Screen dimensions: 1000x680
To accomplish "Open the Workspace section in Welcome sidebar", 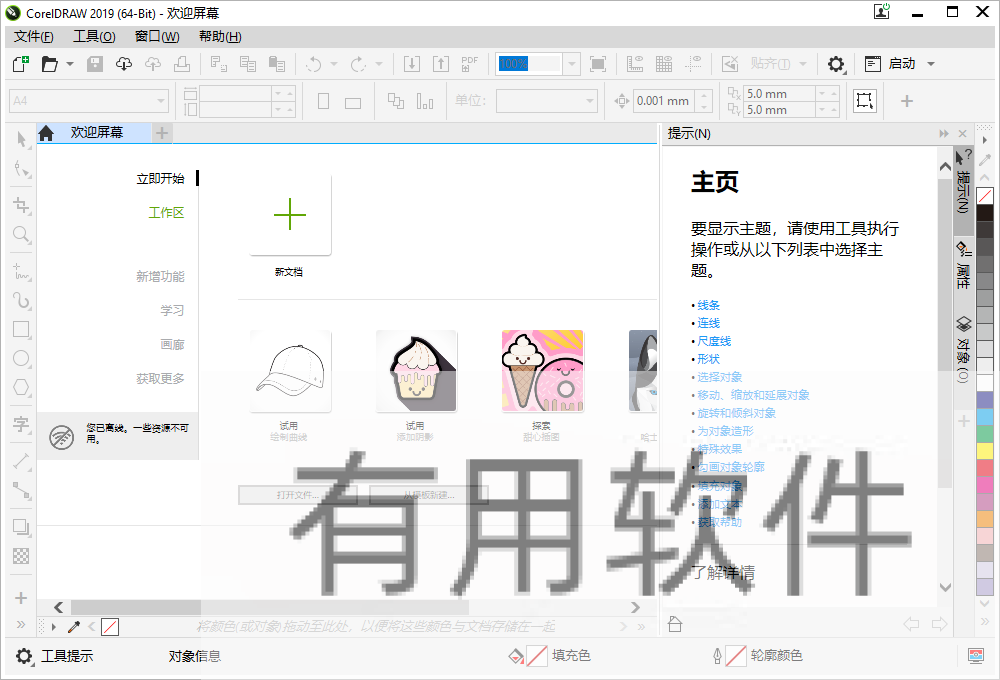I will [x=166, y=212].
